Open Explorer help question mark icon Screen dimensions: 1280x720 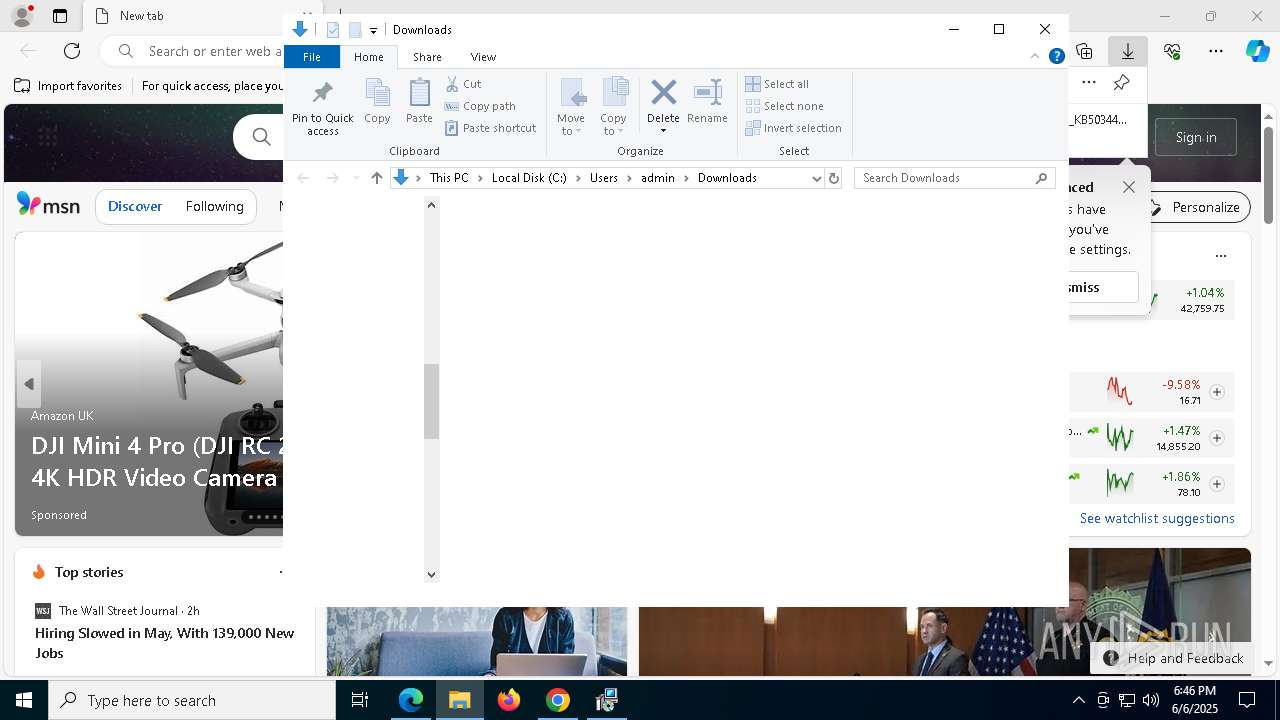click(x=1056, y=57)
